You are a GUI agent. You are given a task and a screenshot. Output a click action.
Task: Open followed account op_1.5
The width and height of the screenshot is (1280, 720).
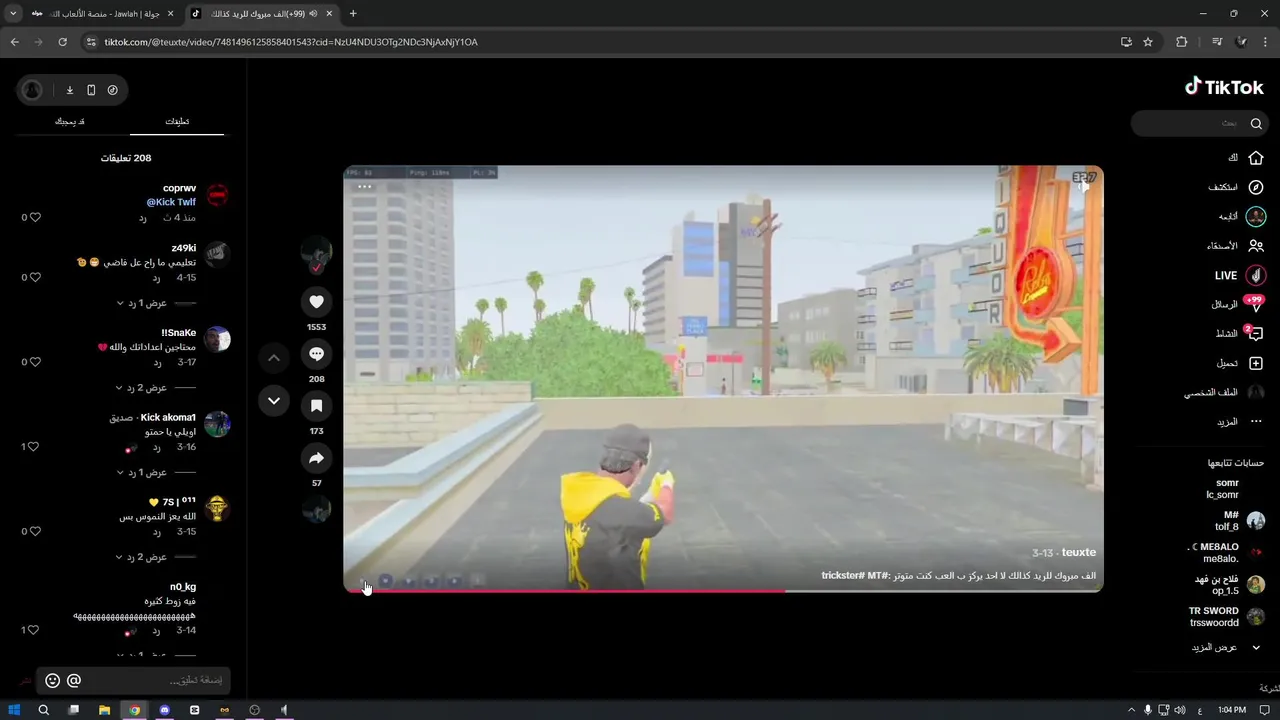click(1230, 584)
